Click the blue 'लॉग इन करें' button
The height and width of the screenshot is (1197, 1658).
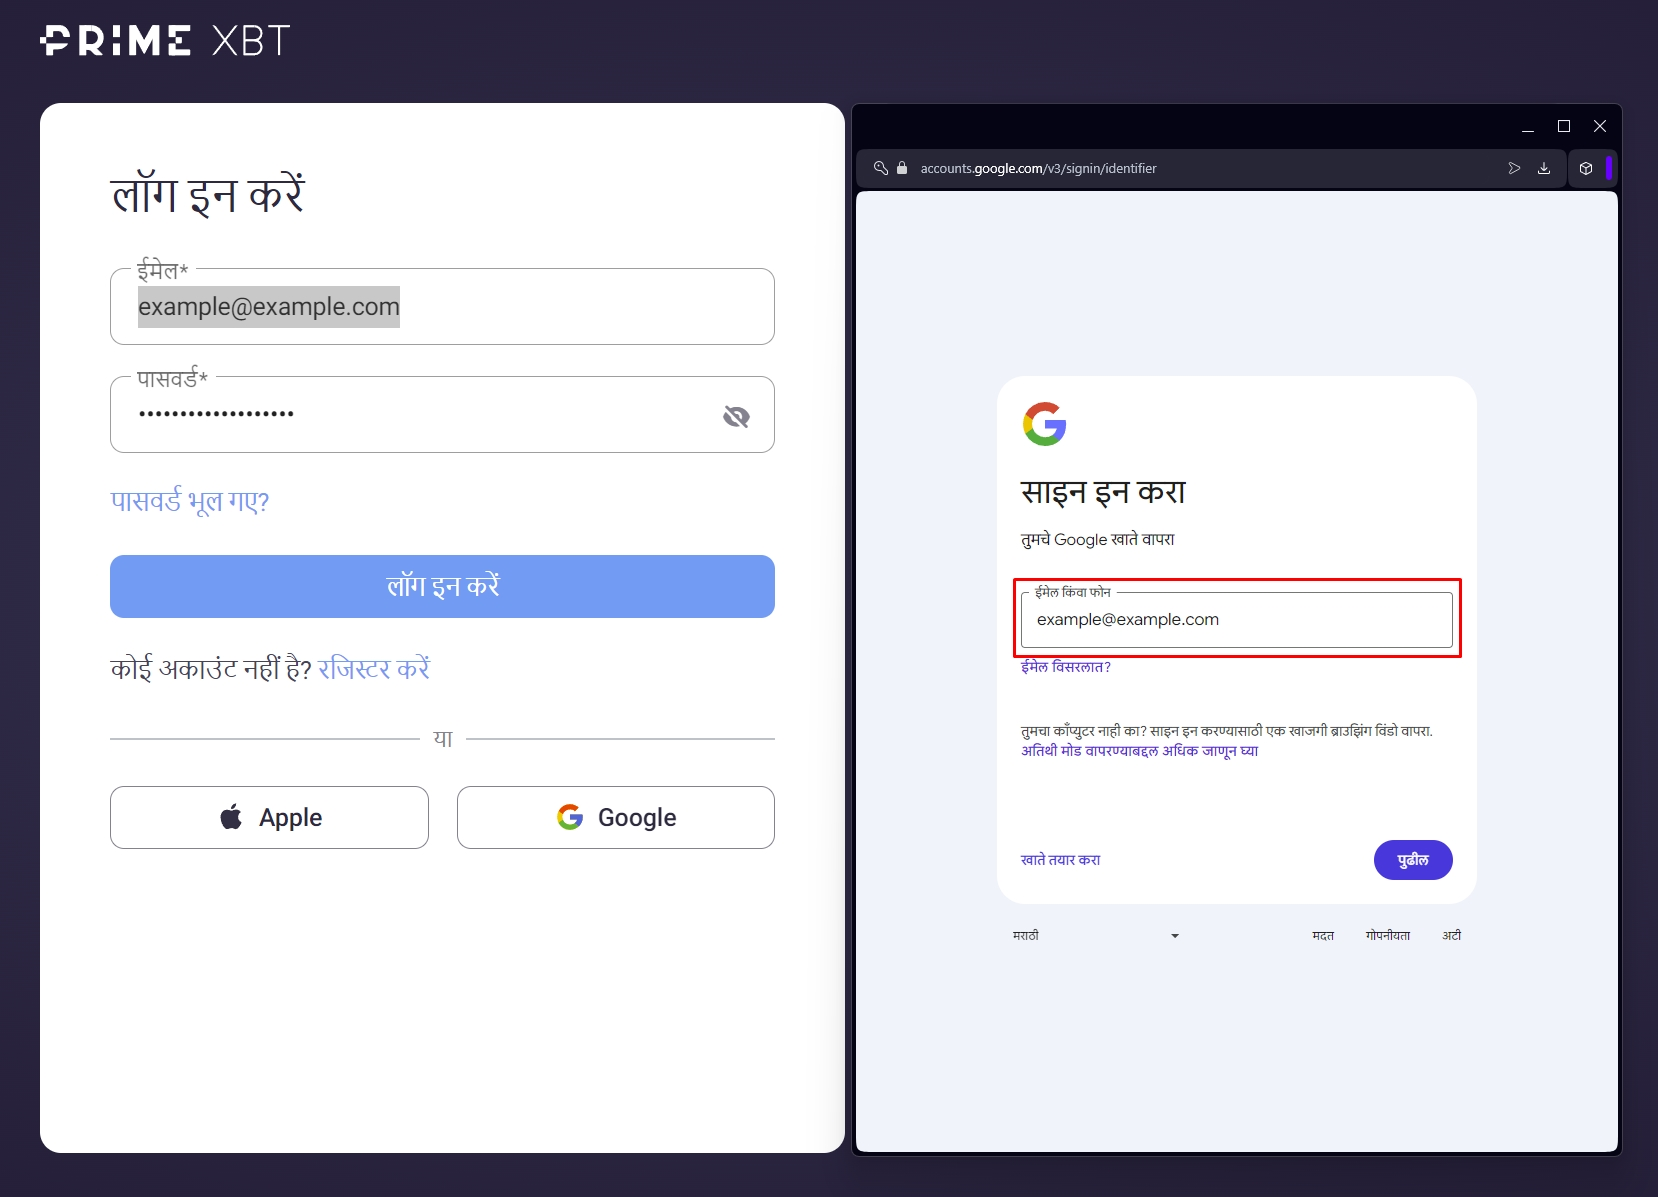pyautogui.click(x=442, y=586)
